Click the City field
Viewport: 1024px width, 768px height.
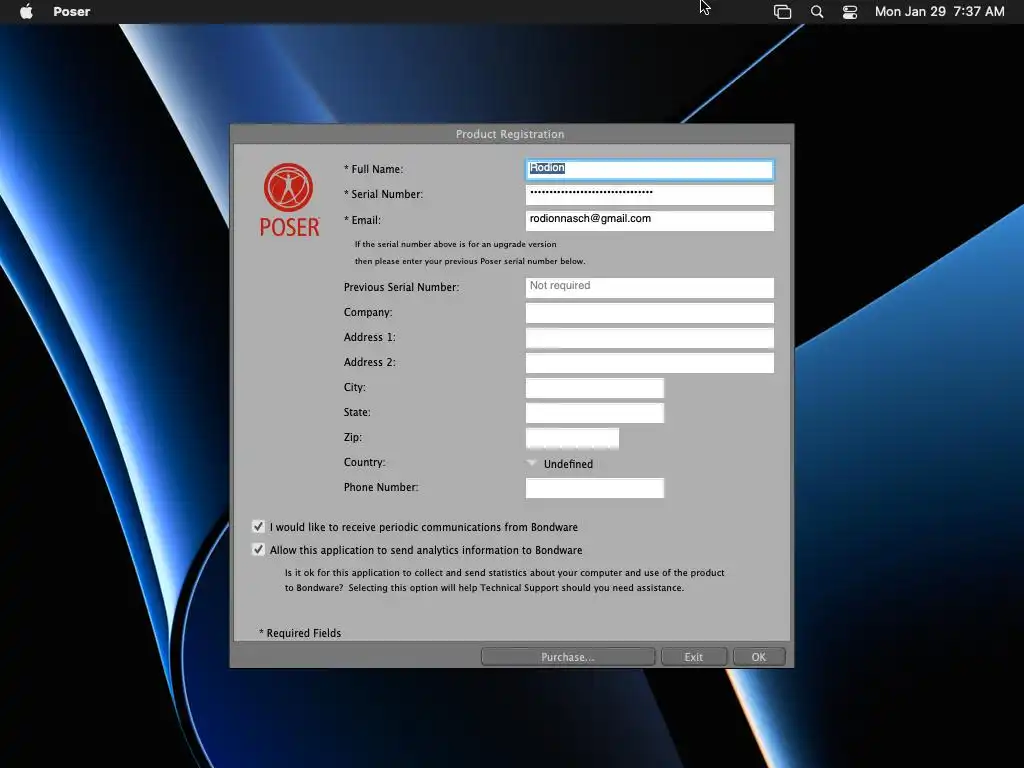point(594,388)
